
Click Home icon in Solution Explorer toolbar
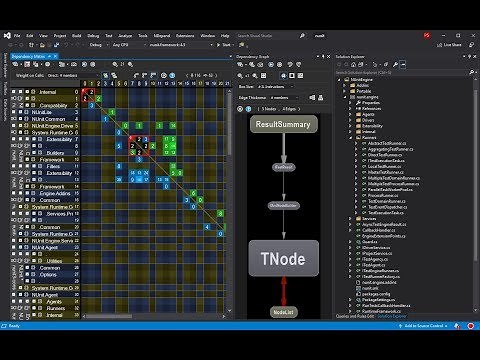click(x=353, y=64)
